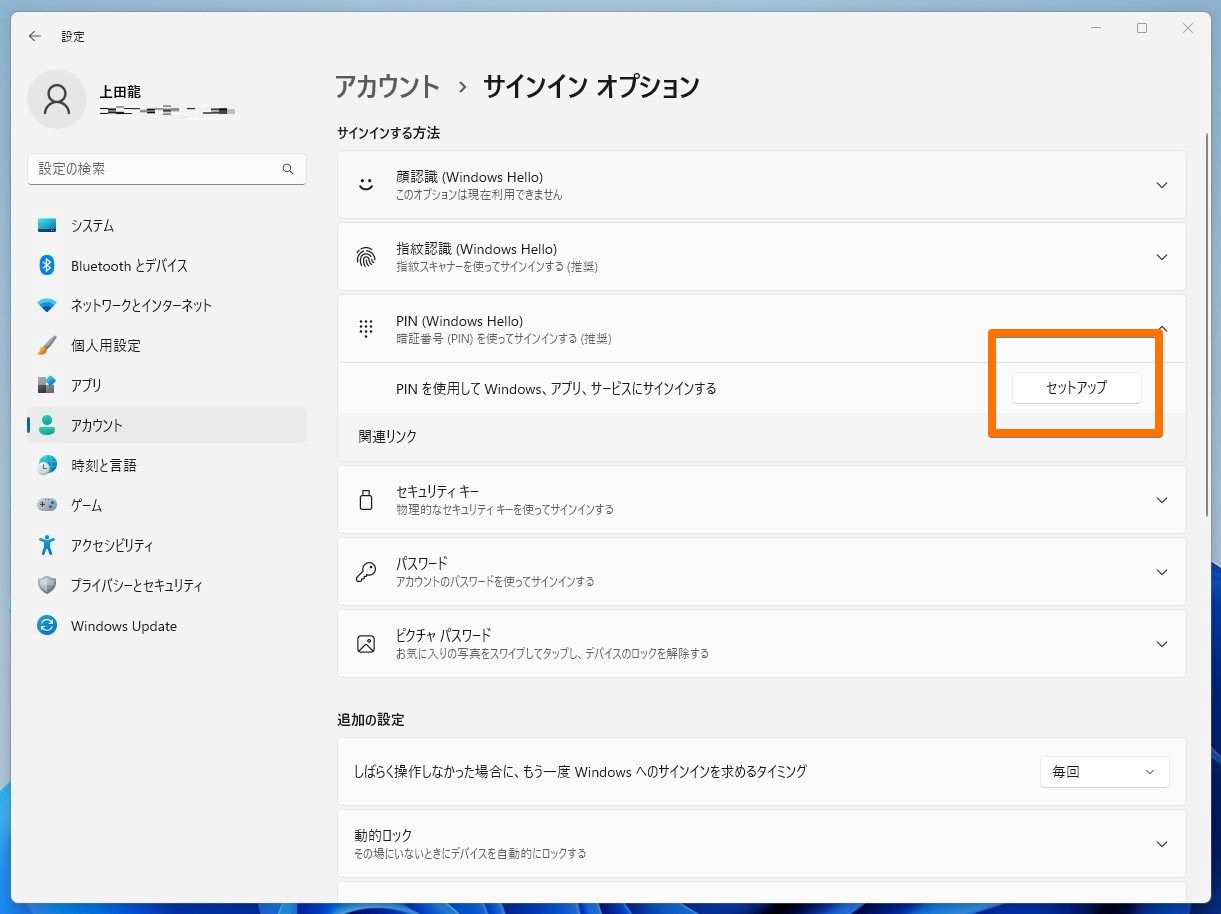Click the セキュリティ キー USB icon
This screenshot has width=1221, height=914.
pyautogui.click(x=365, y=500)
